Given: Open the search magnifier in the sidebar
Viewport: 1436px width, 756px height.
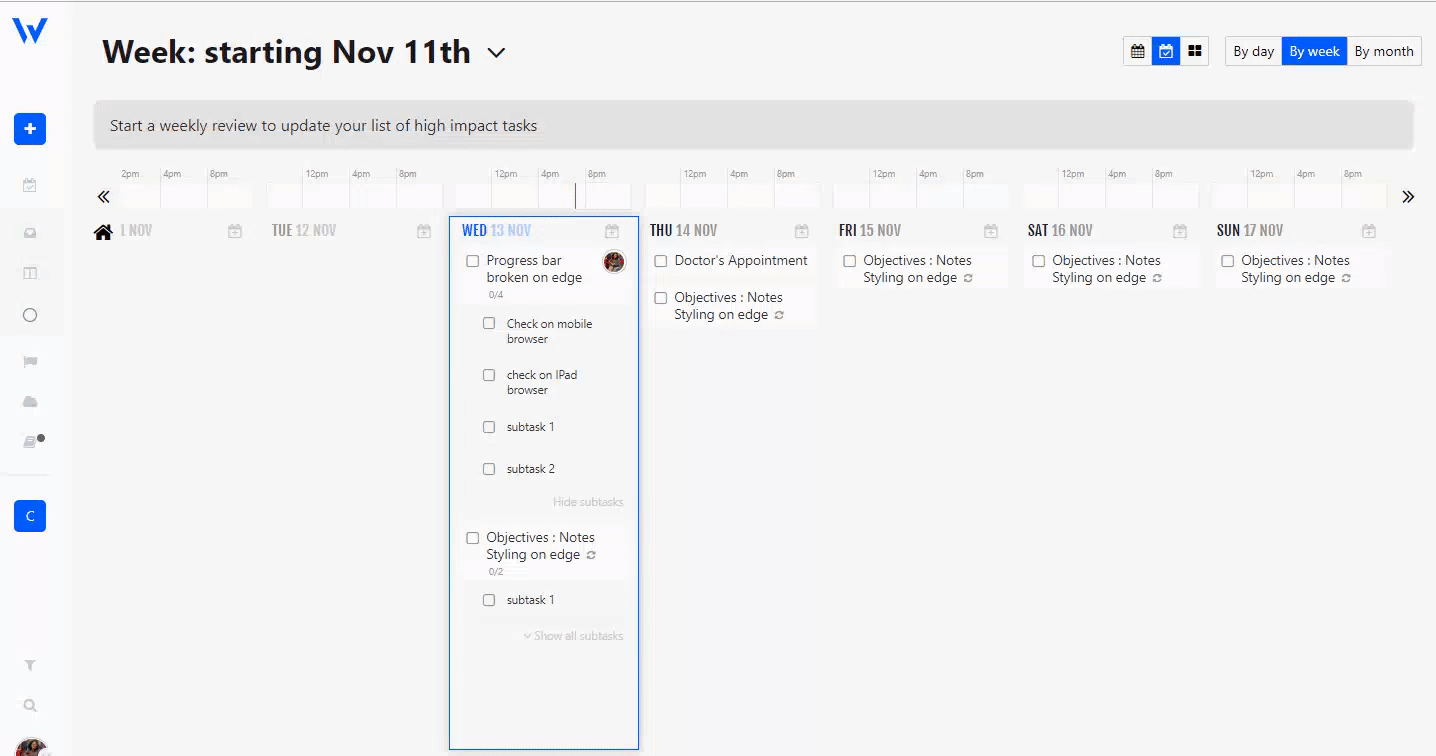Looking at the screenshot, I should pos(29,705).
